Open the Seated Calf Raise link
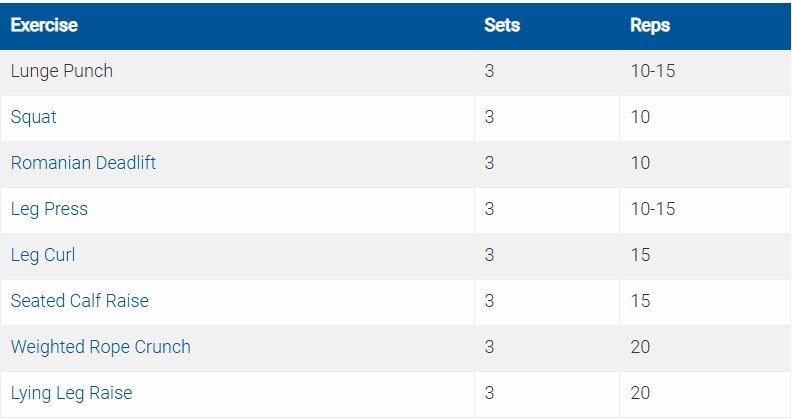Image resolution: width=792 pixels, height=420 pixels. pos(80,301)
